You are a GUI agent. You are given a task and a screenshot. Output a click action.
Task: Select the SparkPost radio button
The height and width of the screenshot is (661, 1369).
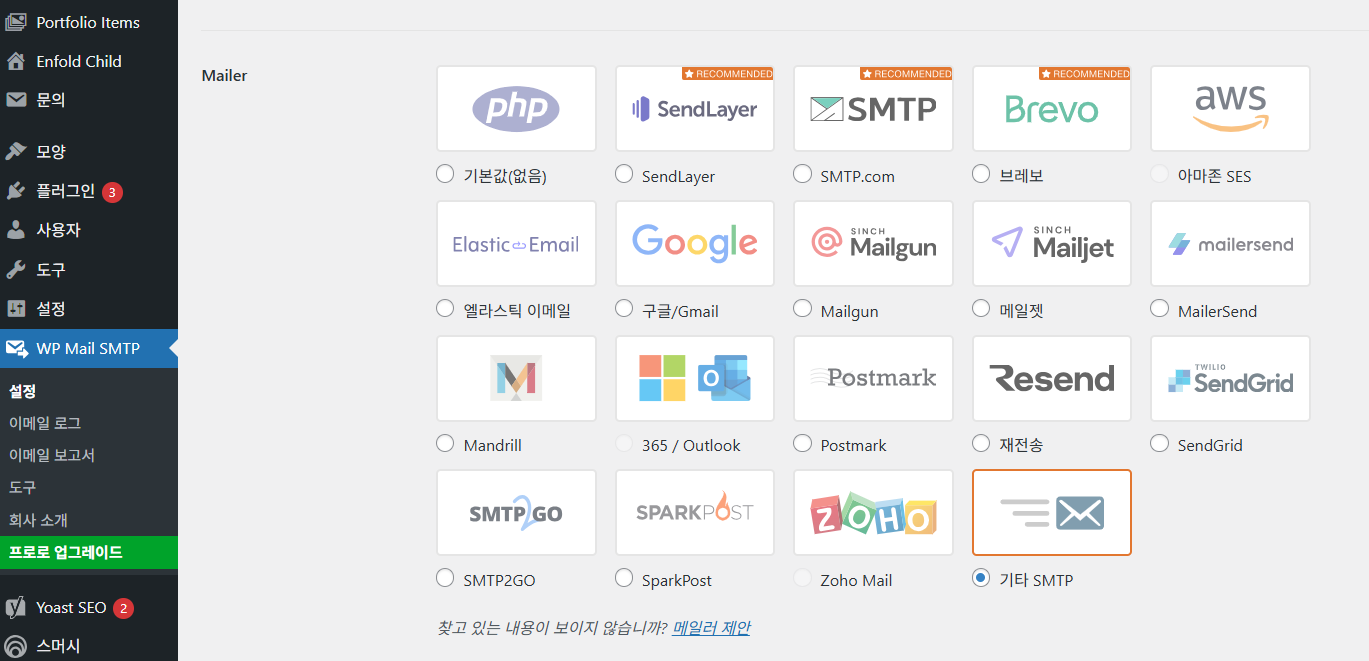pyautogui.click(x=624, y=578)
